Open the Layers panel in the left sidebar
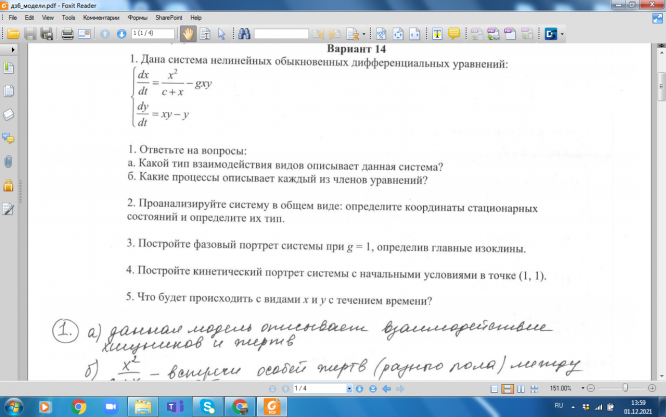666x417 pixels. 8,114
